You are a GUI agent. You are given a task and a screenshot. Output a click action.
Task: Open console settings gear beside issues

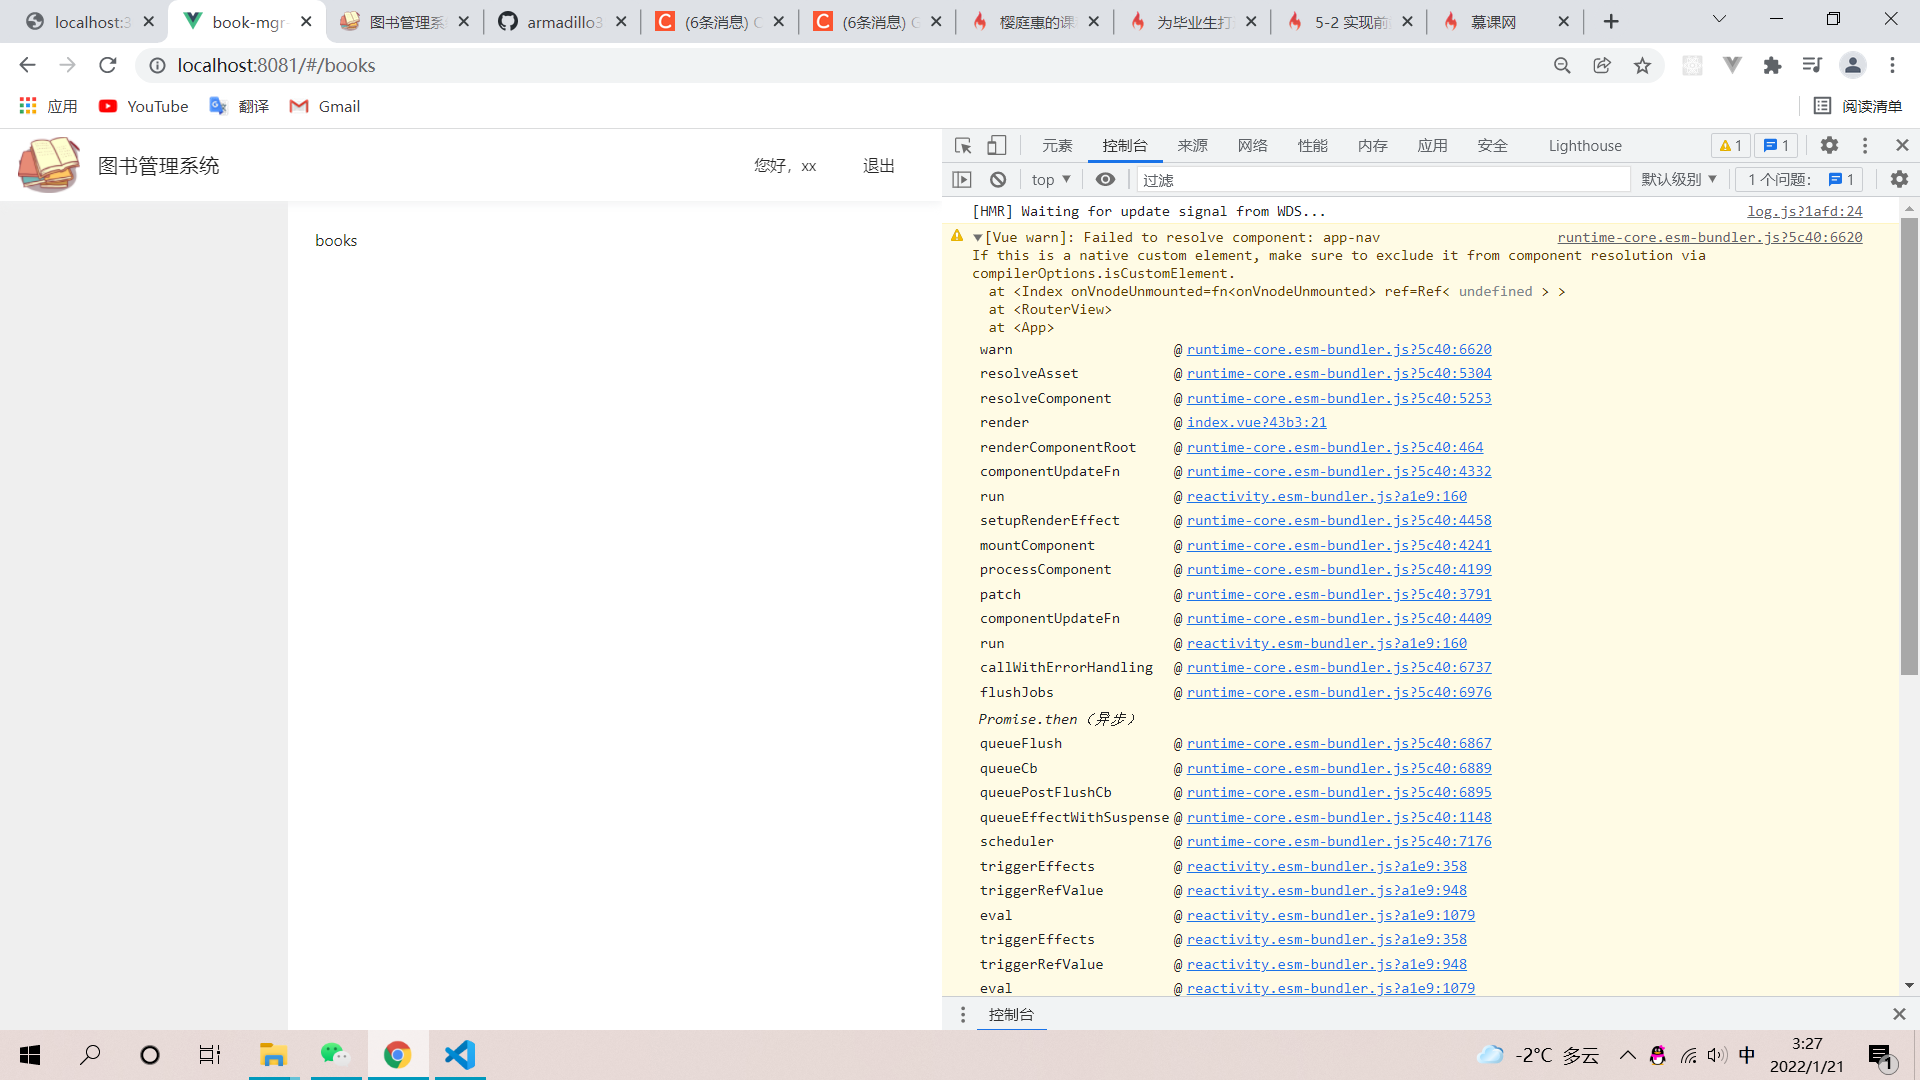tap(1899, 180)
